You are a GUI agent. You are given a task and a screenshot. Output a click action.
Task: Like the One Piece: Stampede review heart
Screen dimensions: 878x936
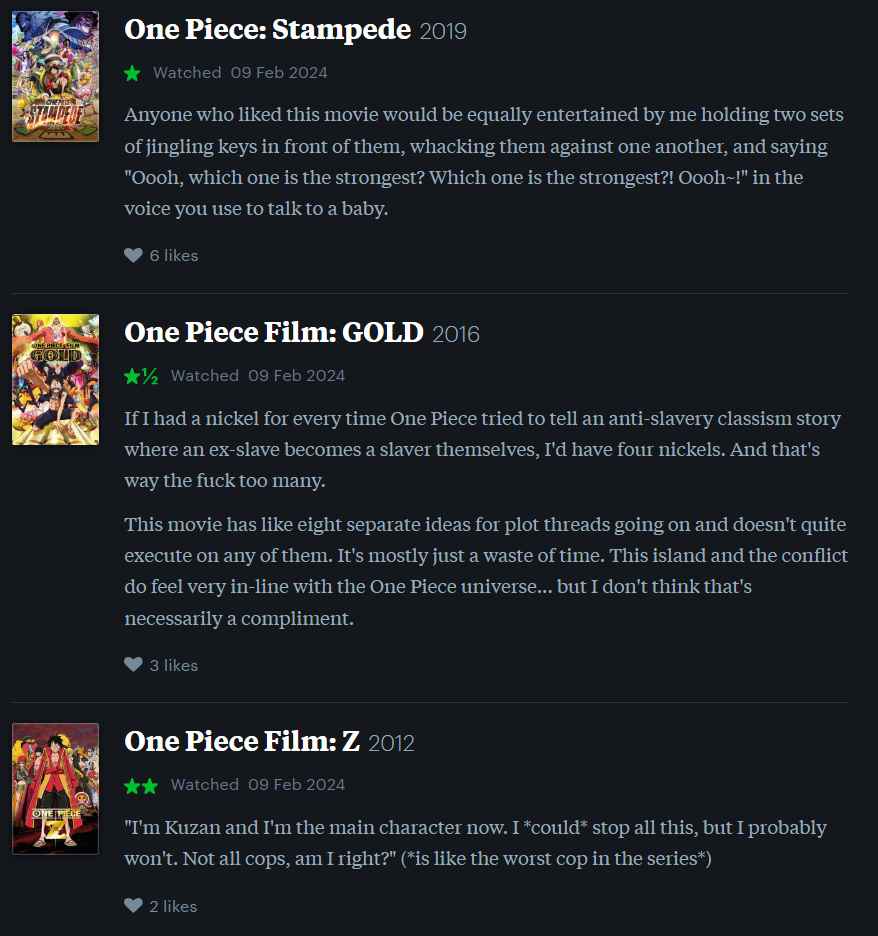133,255
